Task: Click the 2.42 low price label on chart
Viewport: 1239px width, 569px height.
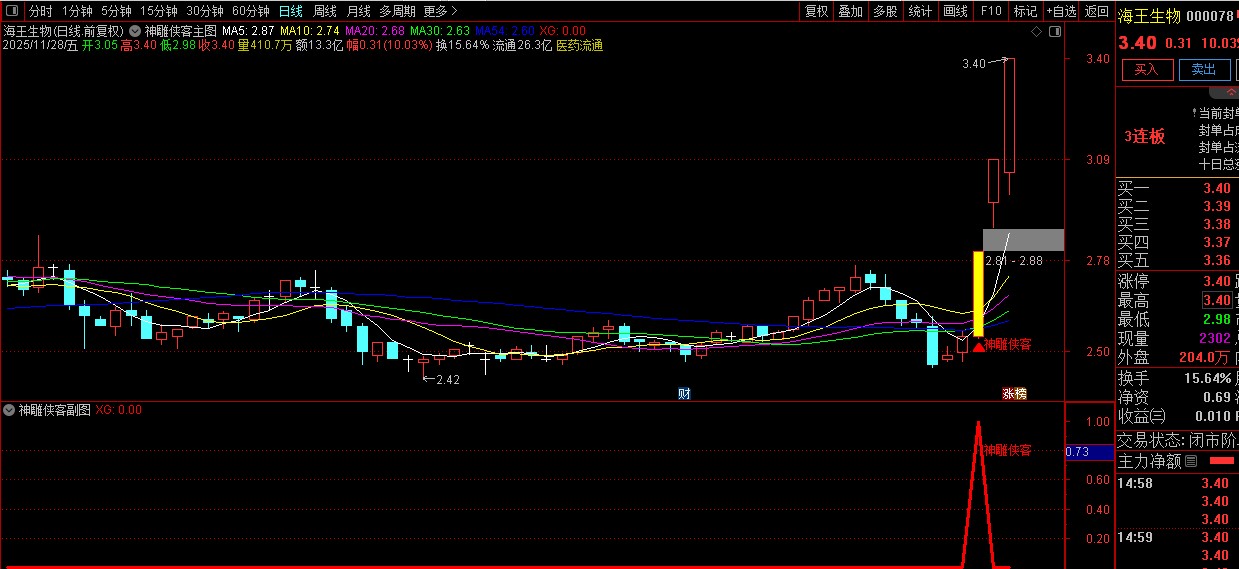Action: click(x=447, y=379)
